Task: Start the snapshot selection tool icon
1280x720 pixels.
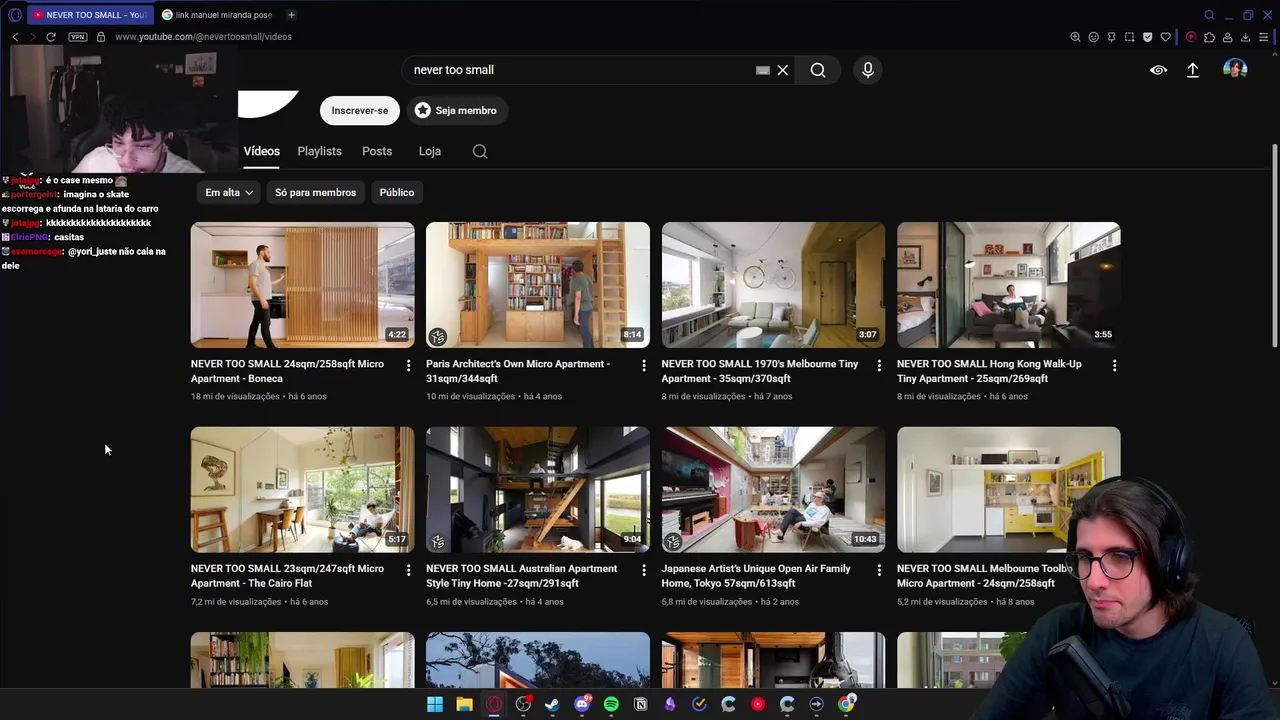Action: (1129, 37)
